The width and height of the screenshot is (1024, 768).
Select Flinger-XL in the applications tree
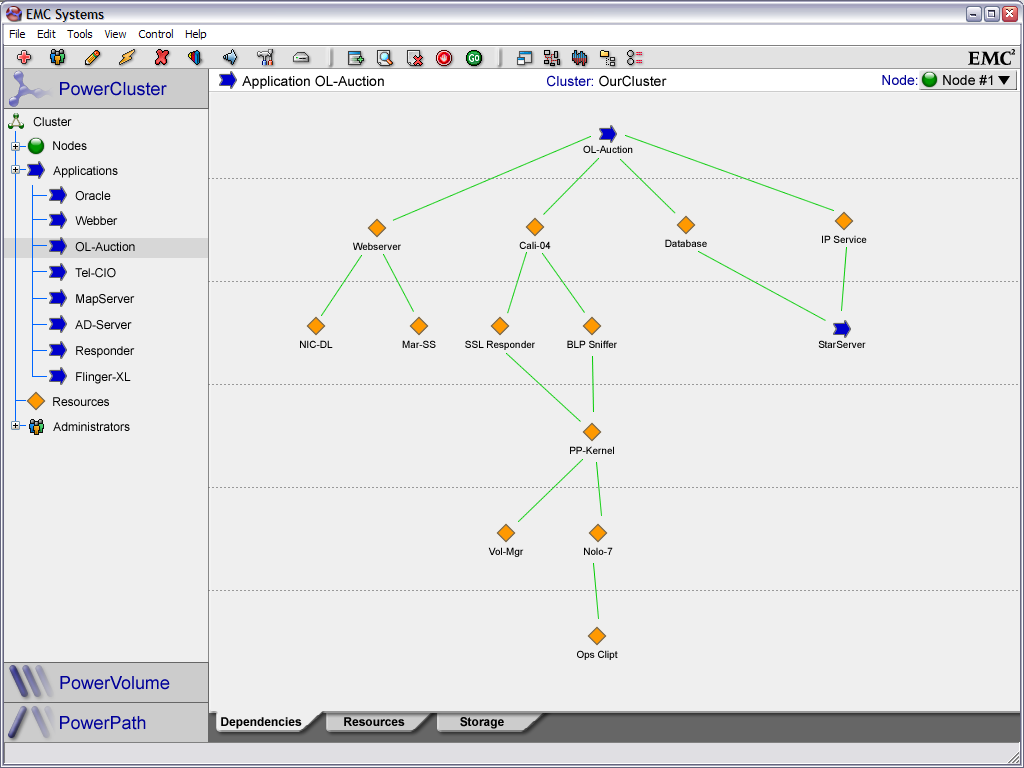click(x=103, y=377)
